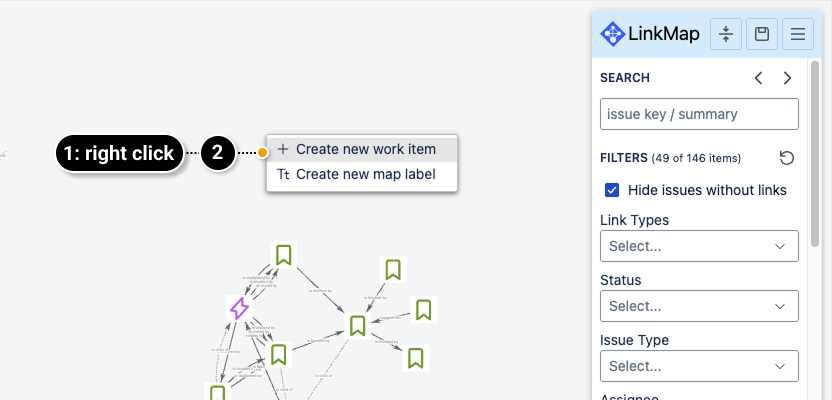The height and width of the screenshot is (400, 832).
Task: Click the topmost green bookmark node
Action: (x=284, y=255)
